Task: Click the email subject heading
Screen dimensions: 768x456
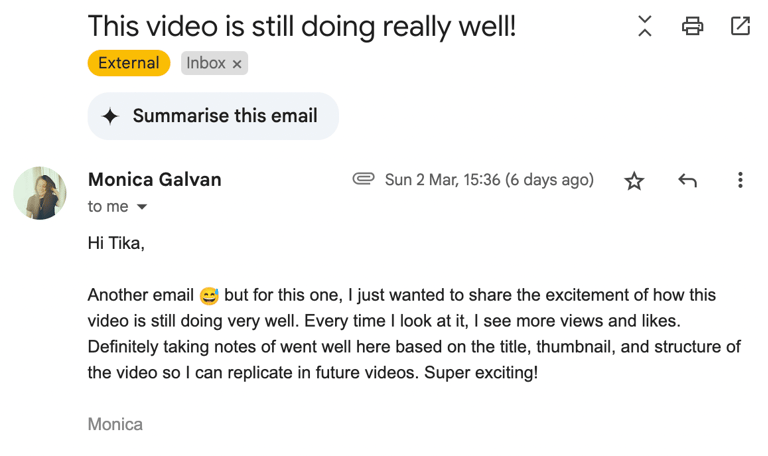Action: [x=302, y=26]
